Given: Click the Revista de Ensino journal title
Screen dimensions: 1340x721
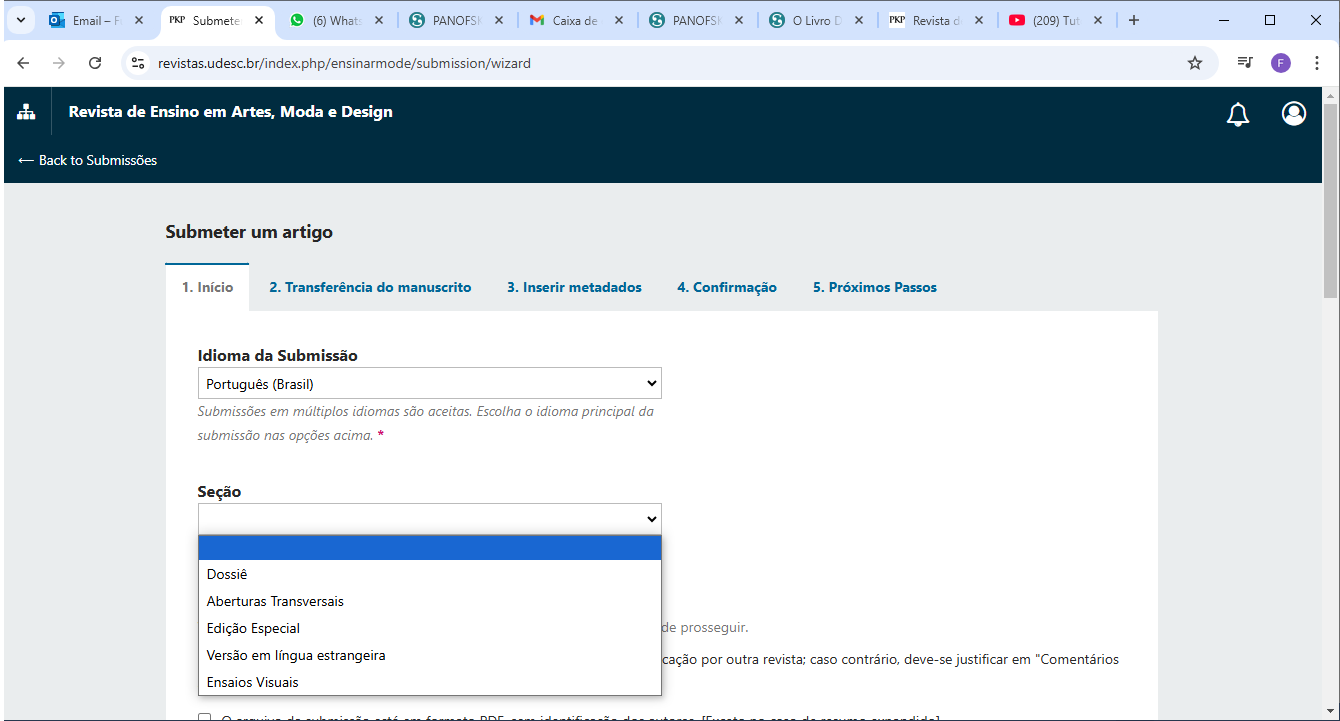Looking at the screenshot, I should tap(230, 112).
